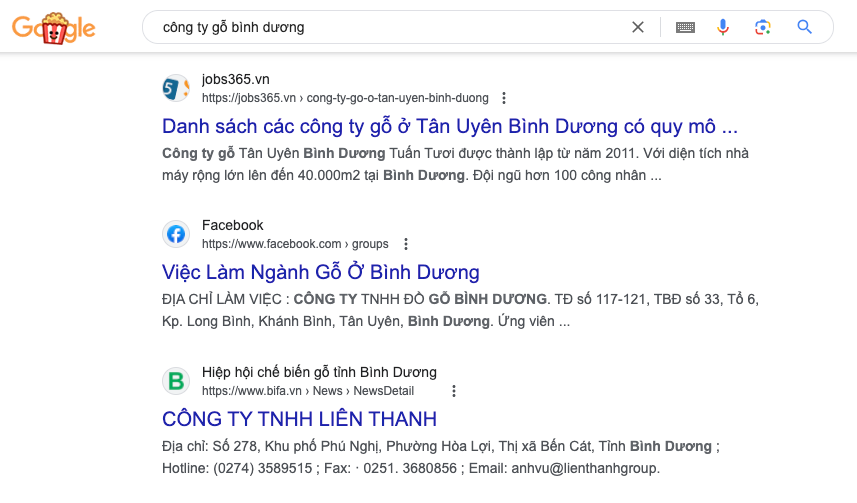This screenshot has width=857, height=503.
Task: Click snippet text starting ĐỊA CHỈ LÀM VIỆC
Action: [460, 310]
